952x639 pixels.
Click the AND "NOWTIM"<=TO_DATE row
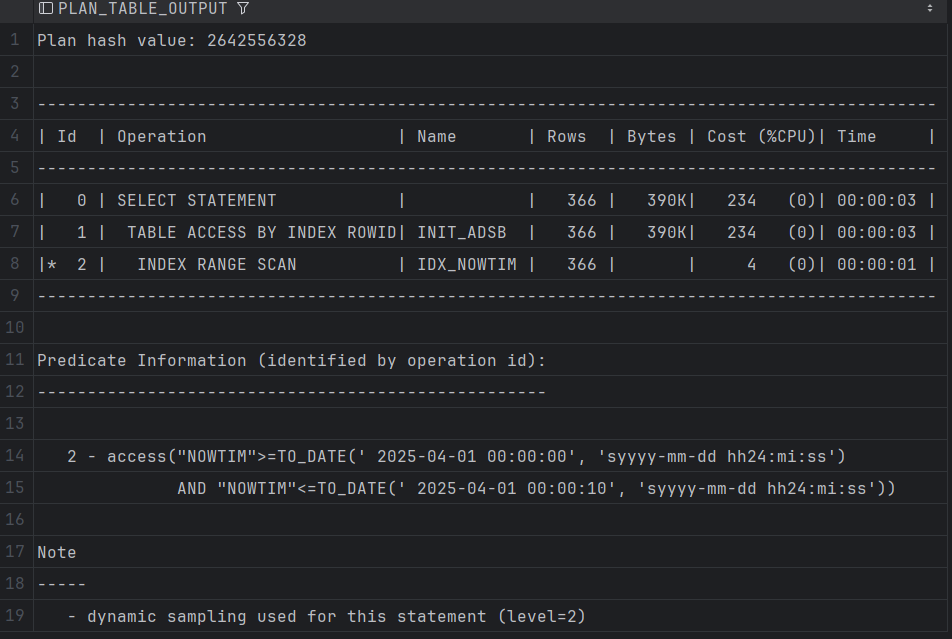490,488
